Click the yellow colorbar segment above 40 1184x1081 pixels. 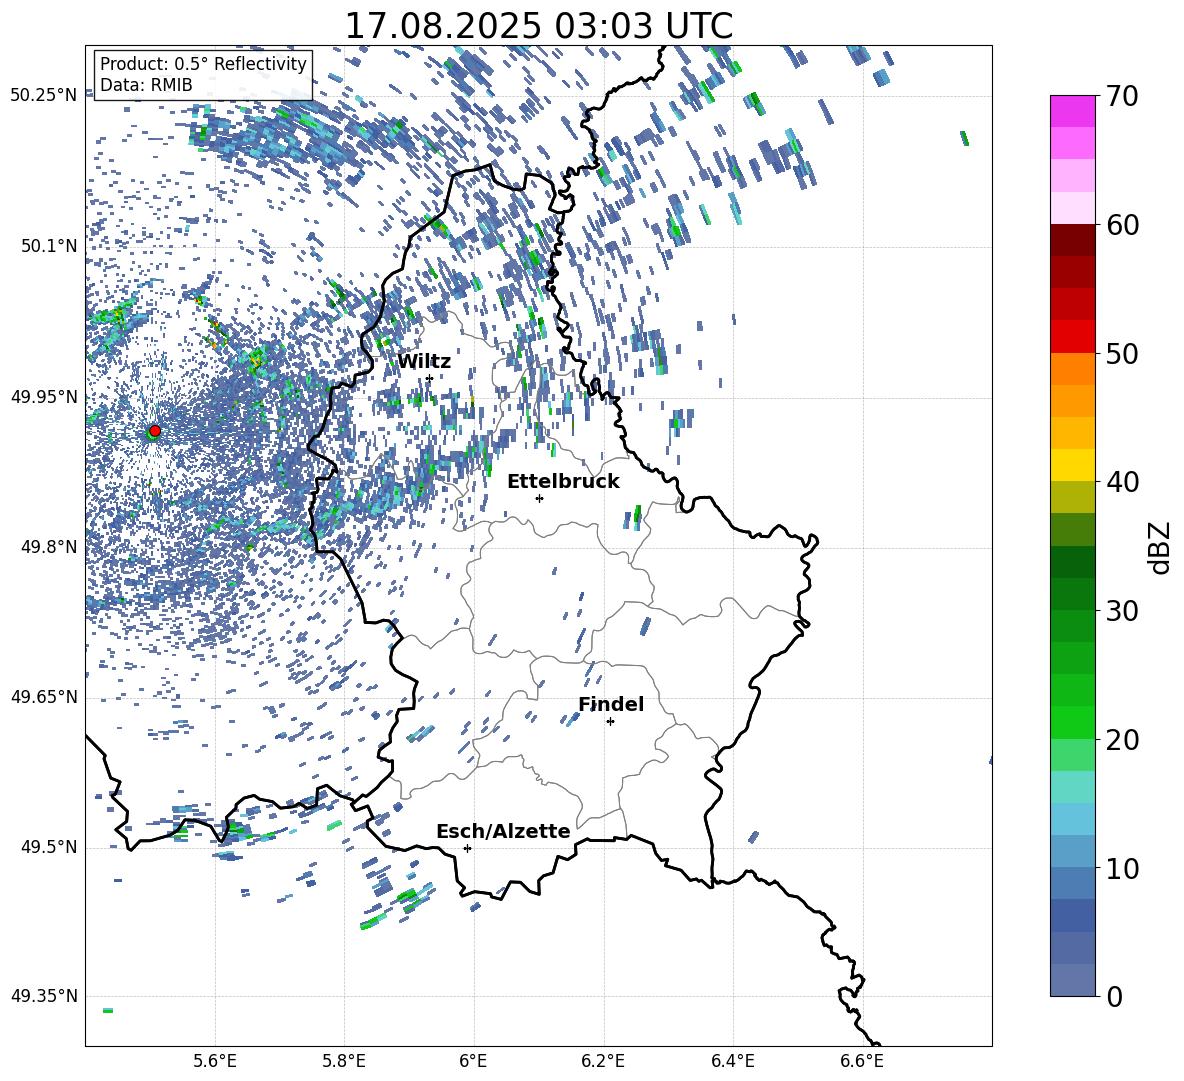[x=1072, y=465]
